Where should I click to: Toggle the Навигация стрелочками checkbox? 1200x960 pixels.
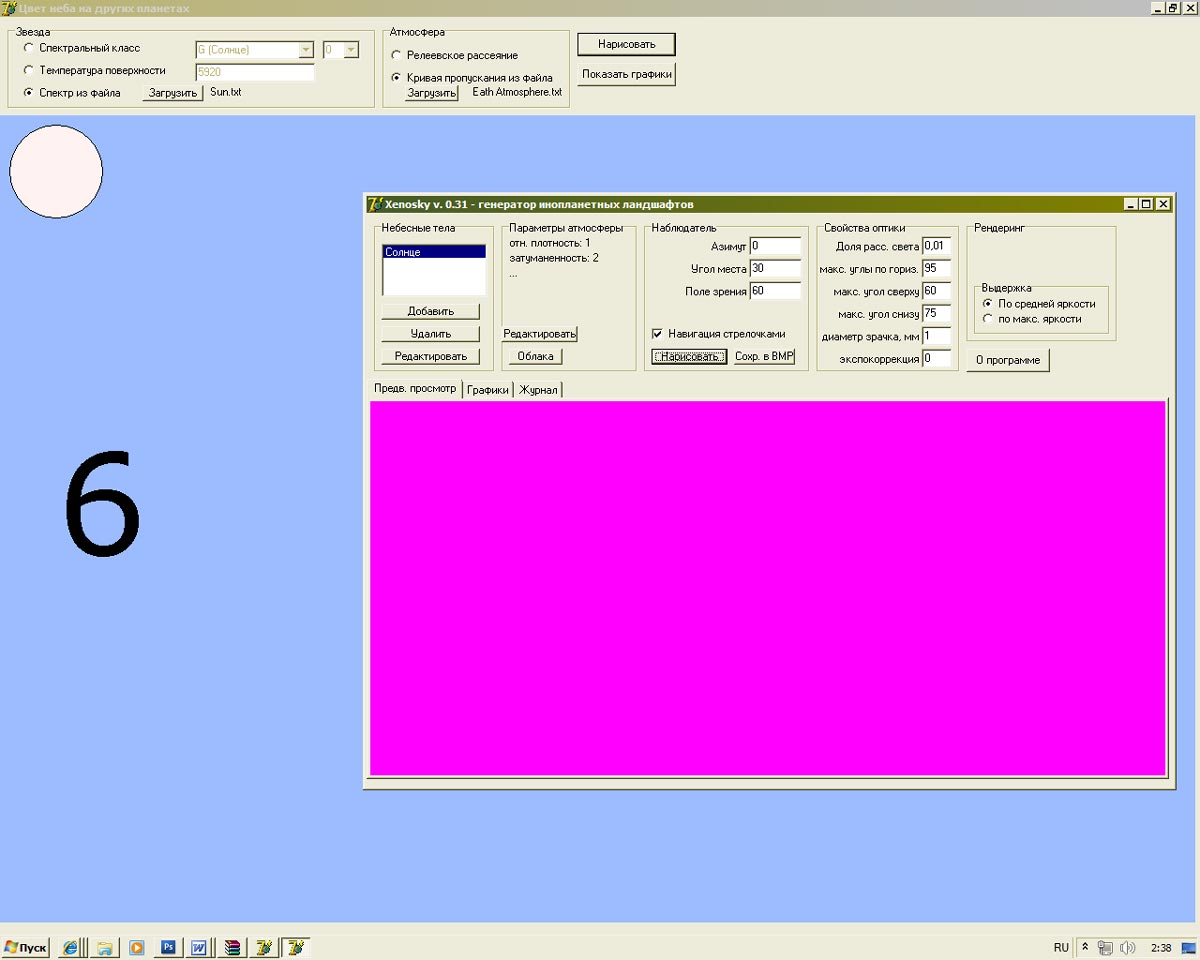[x=657, y=334]
